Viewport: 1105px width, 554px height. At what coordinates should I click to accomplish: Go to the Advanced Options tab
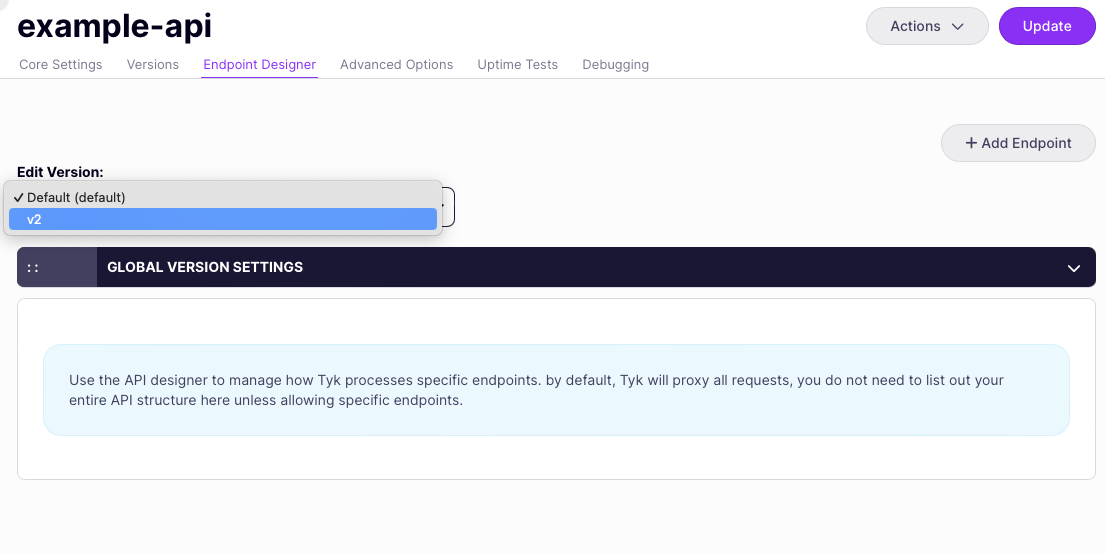[396, 65]
